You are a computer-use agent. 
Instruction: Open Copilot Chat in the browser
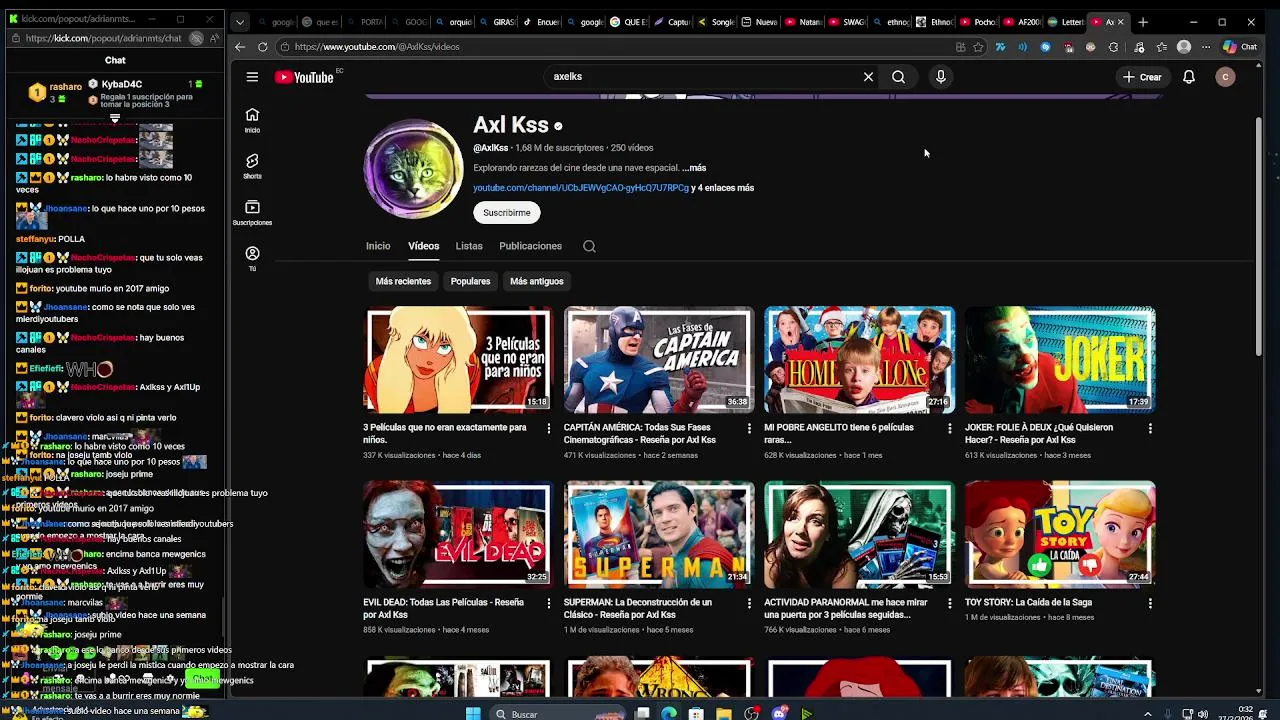[1240, 47]
